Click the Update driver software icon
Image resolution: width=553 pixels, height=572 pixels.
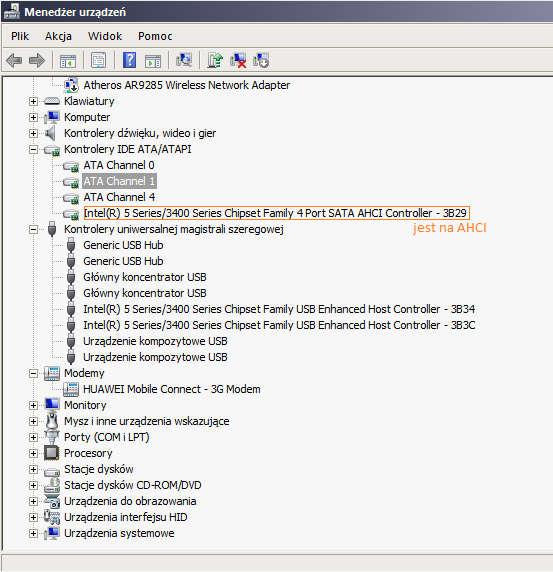pyautogui.click(x=215, y=60)
